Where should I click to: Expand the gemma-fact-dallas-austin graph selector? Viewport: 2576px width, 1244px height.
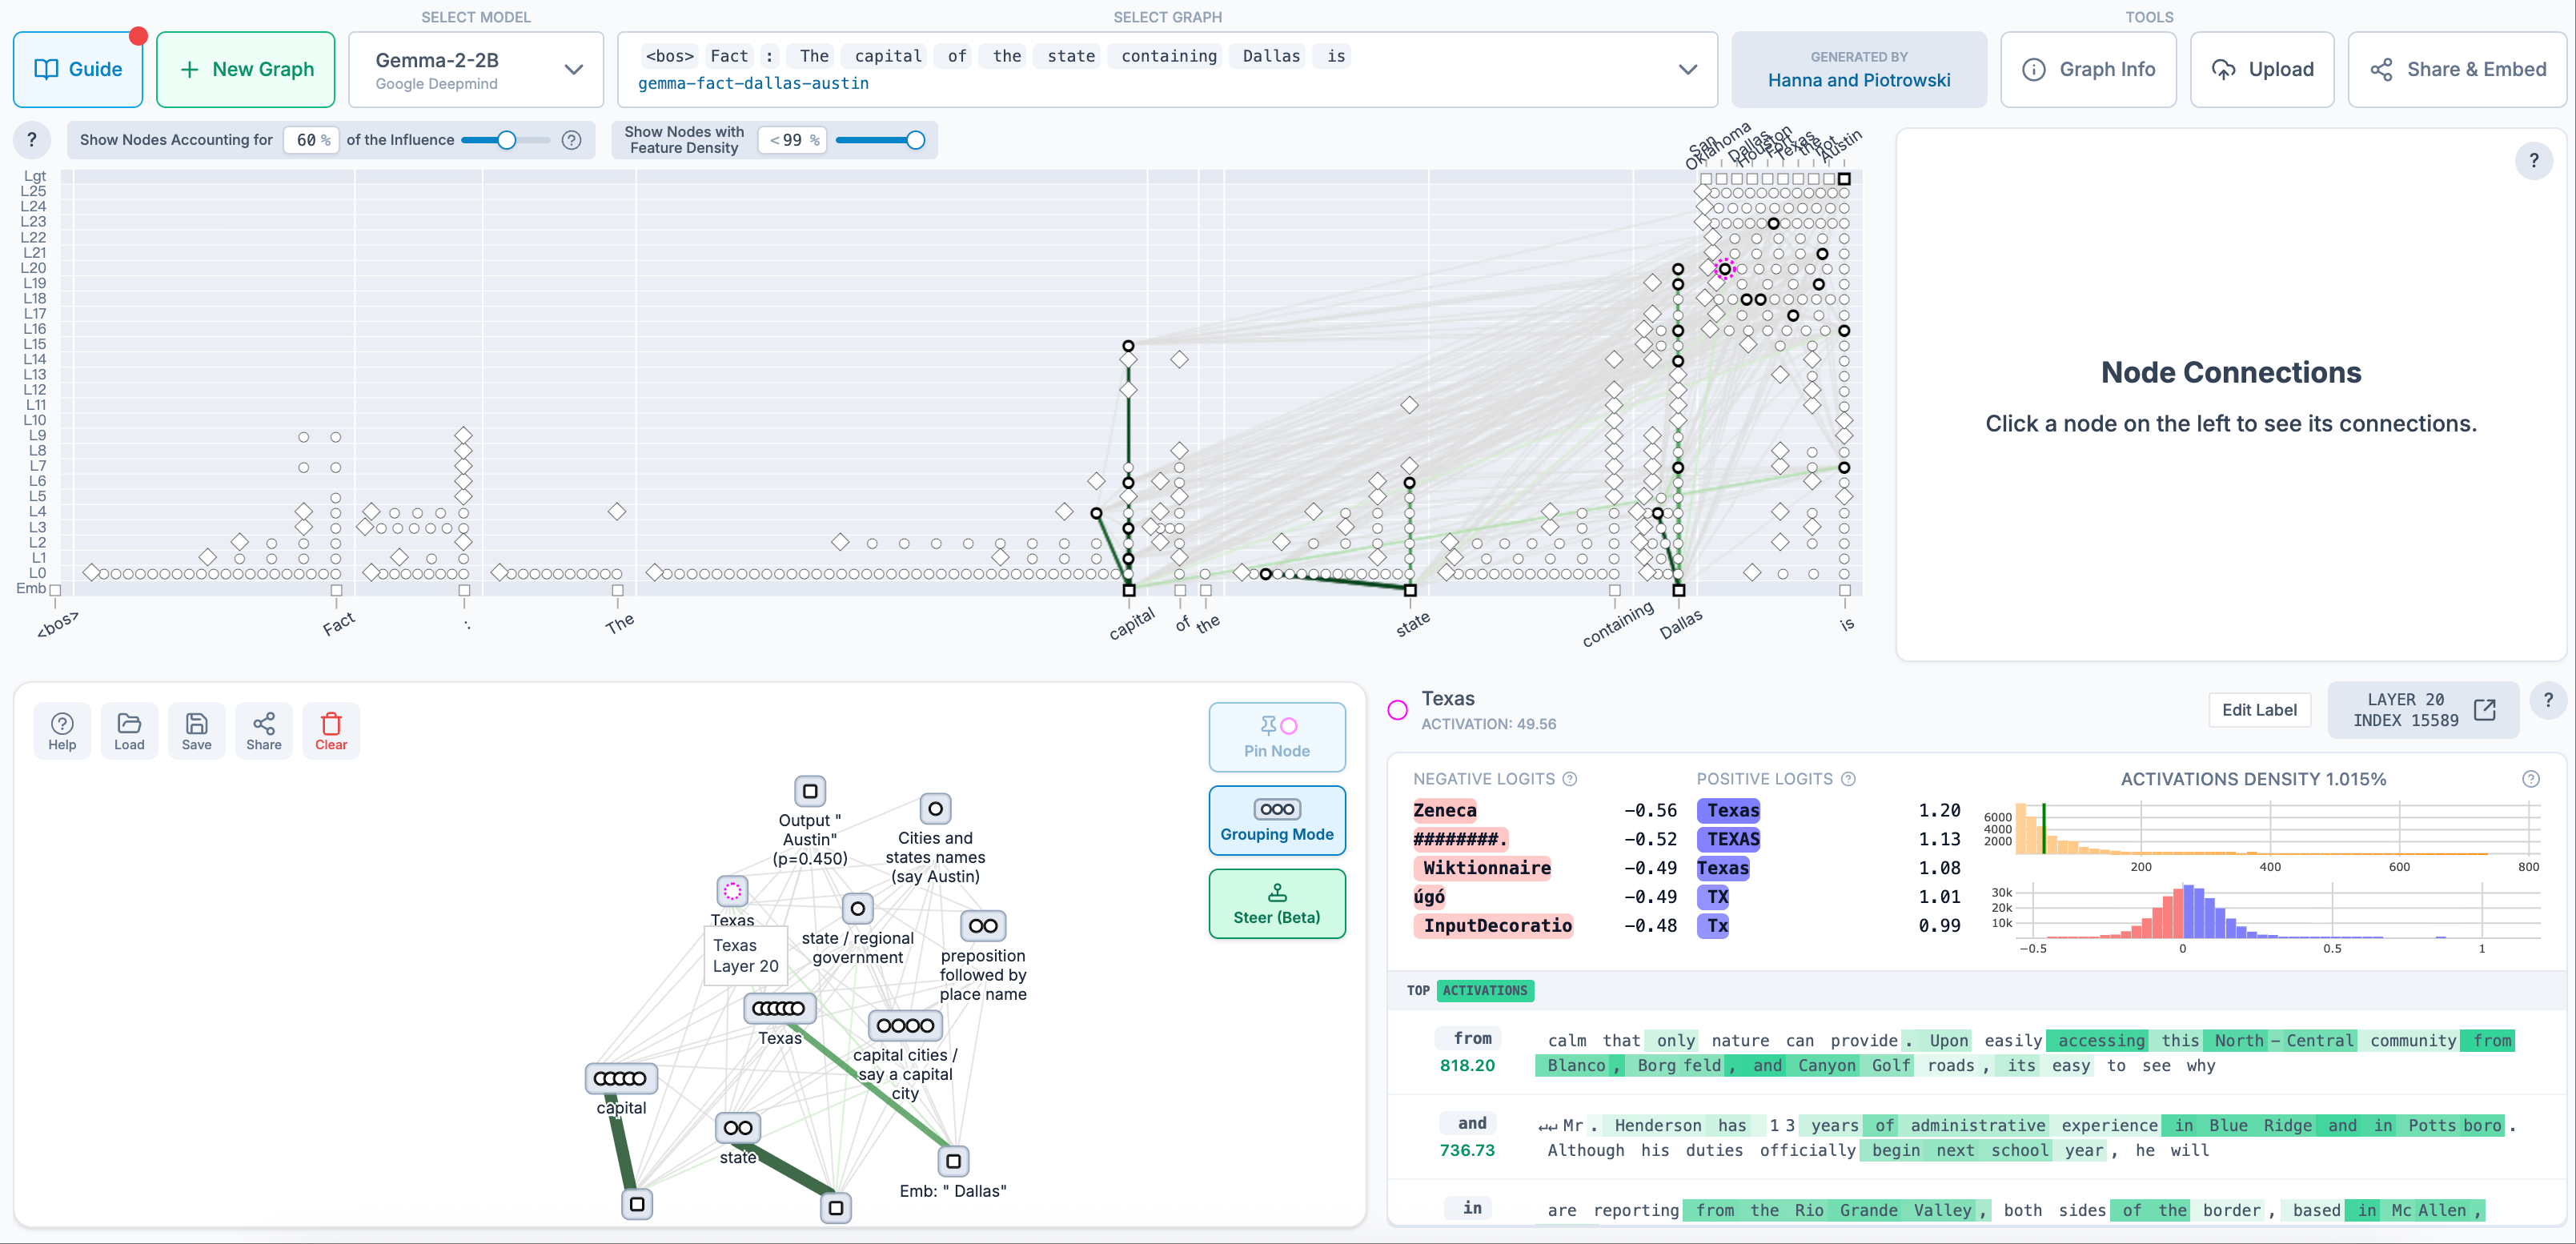(x=1687, y=69)
